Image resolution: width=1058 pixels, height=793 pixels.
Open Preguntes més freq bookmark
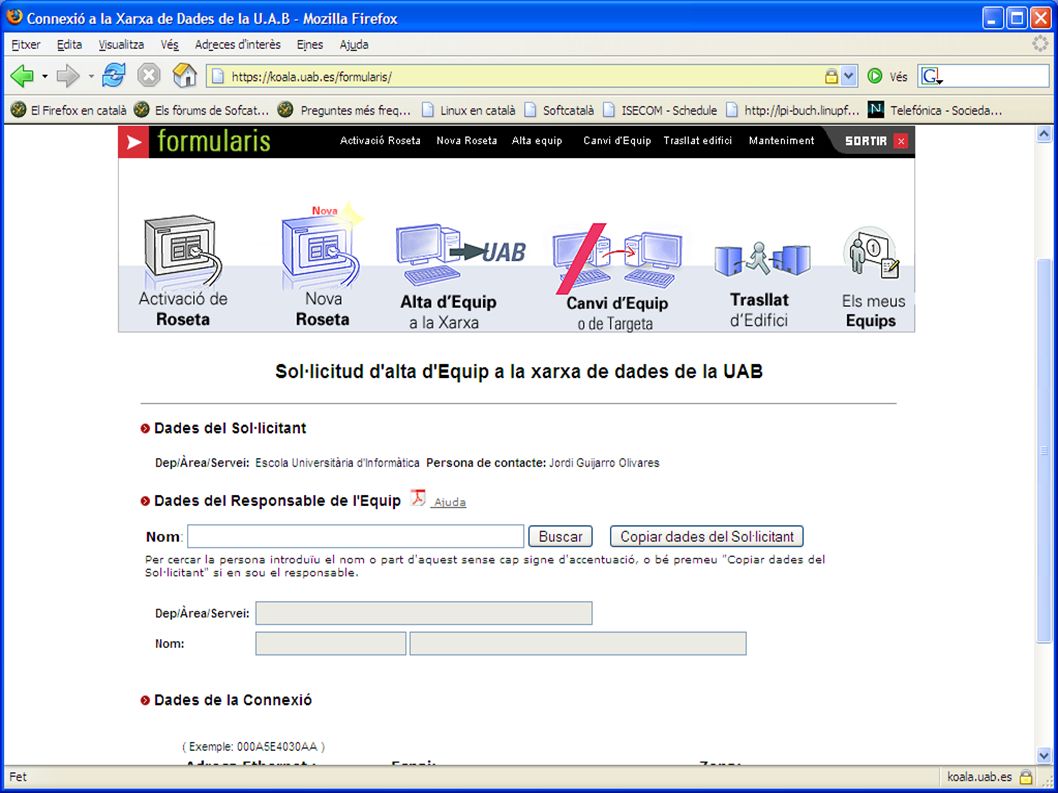345,110
